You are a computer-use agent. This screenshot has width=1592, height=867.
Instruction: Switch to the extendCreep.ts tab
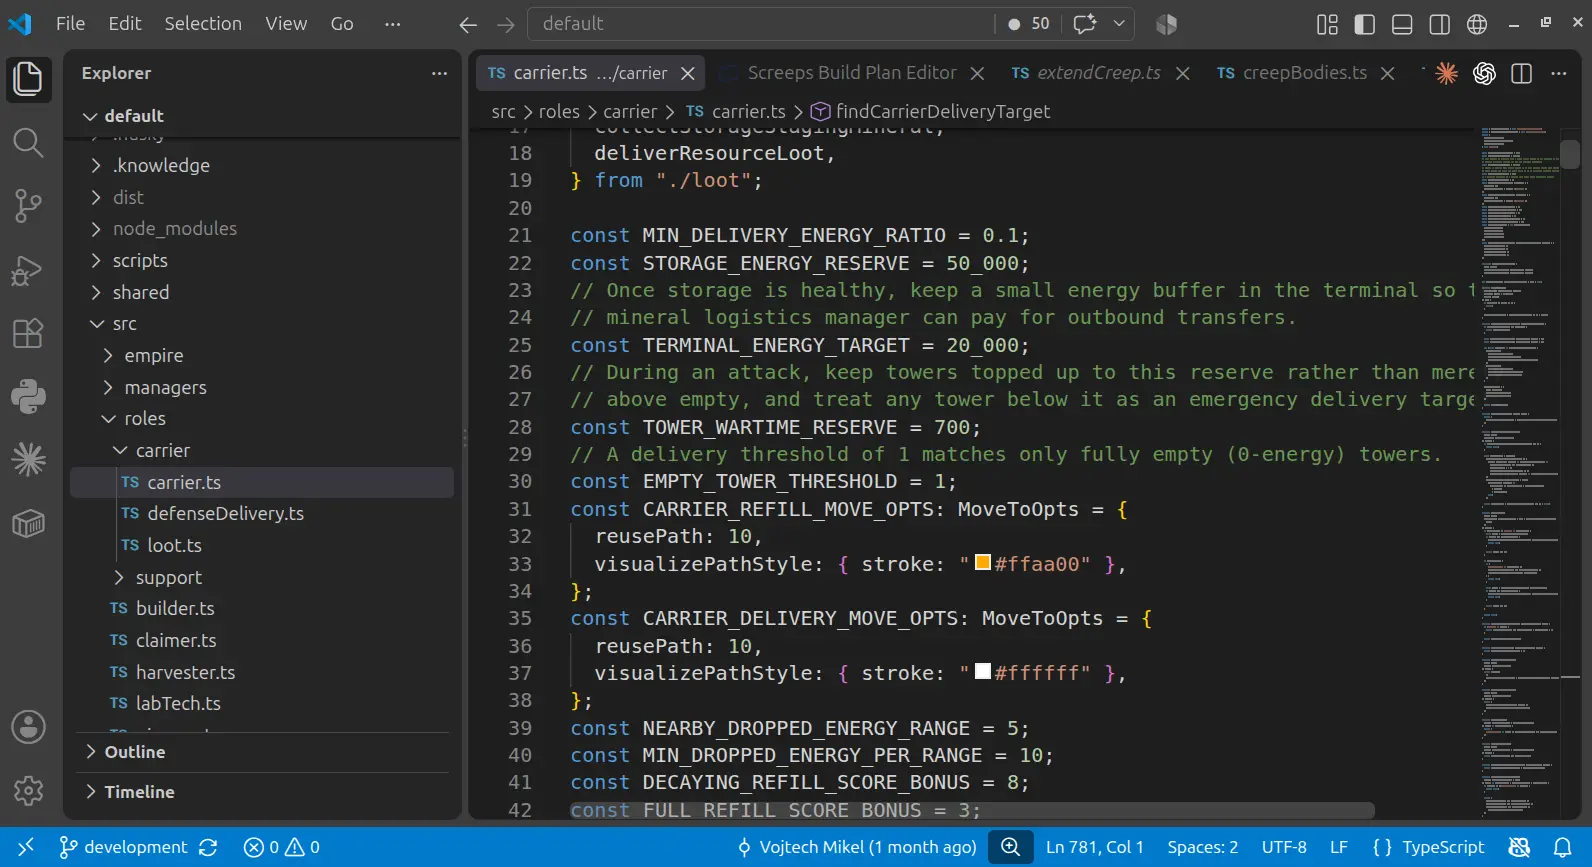[x=1099, y=73]
